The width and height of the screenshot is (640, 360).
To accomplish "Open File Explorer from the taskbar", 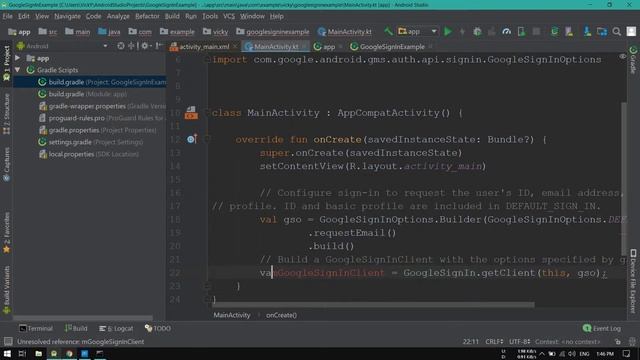I will click(x=38, y=353).
